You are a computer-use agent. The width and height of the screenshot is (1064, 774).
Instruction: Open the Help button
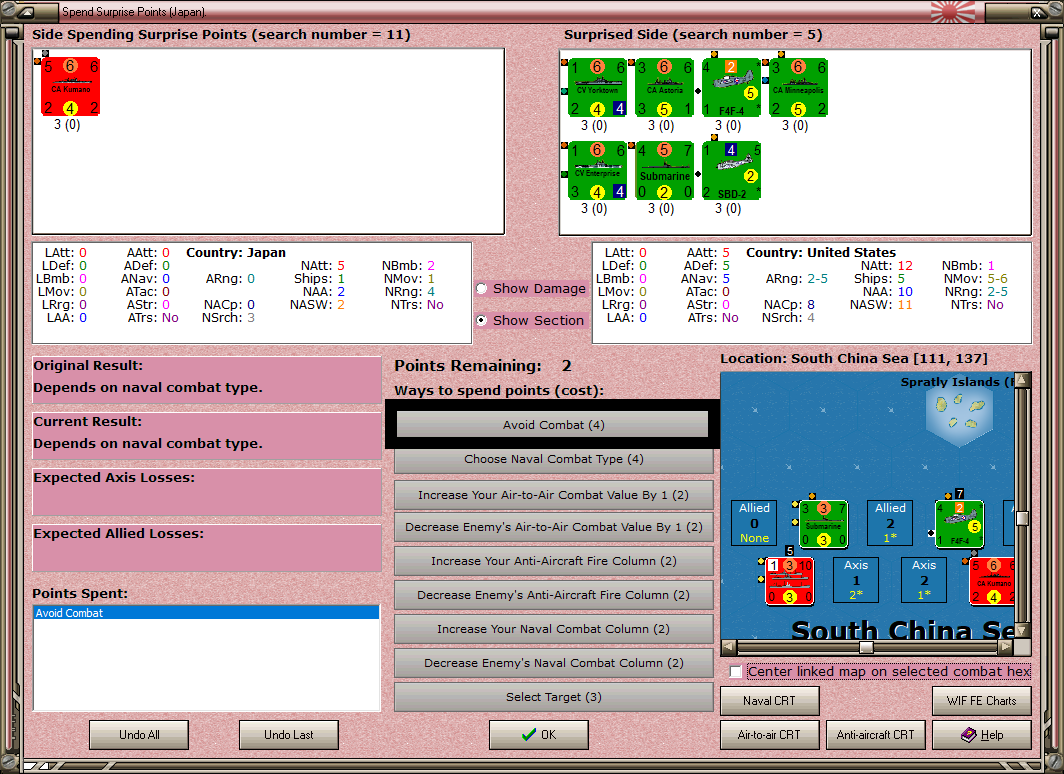(x=982, y=735)
